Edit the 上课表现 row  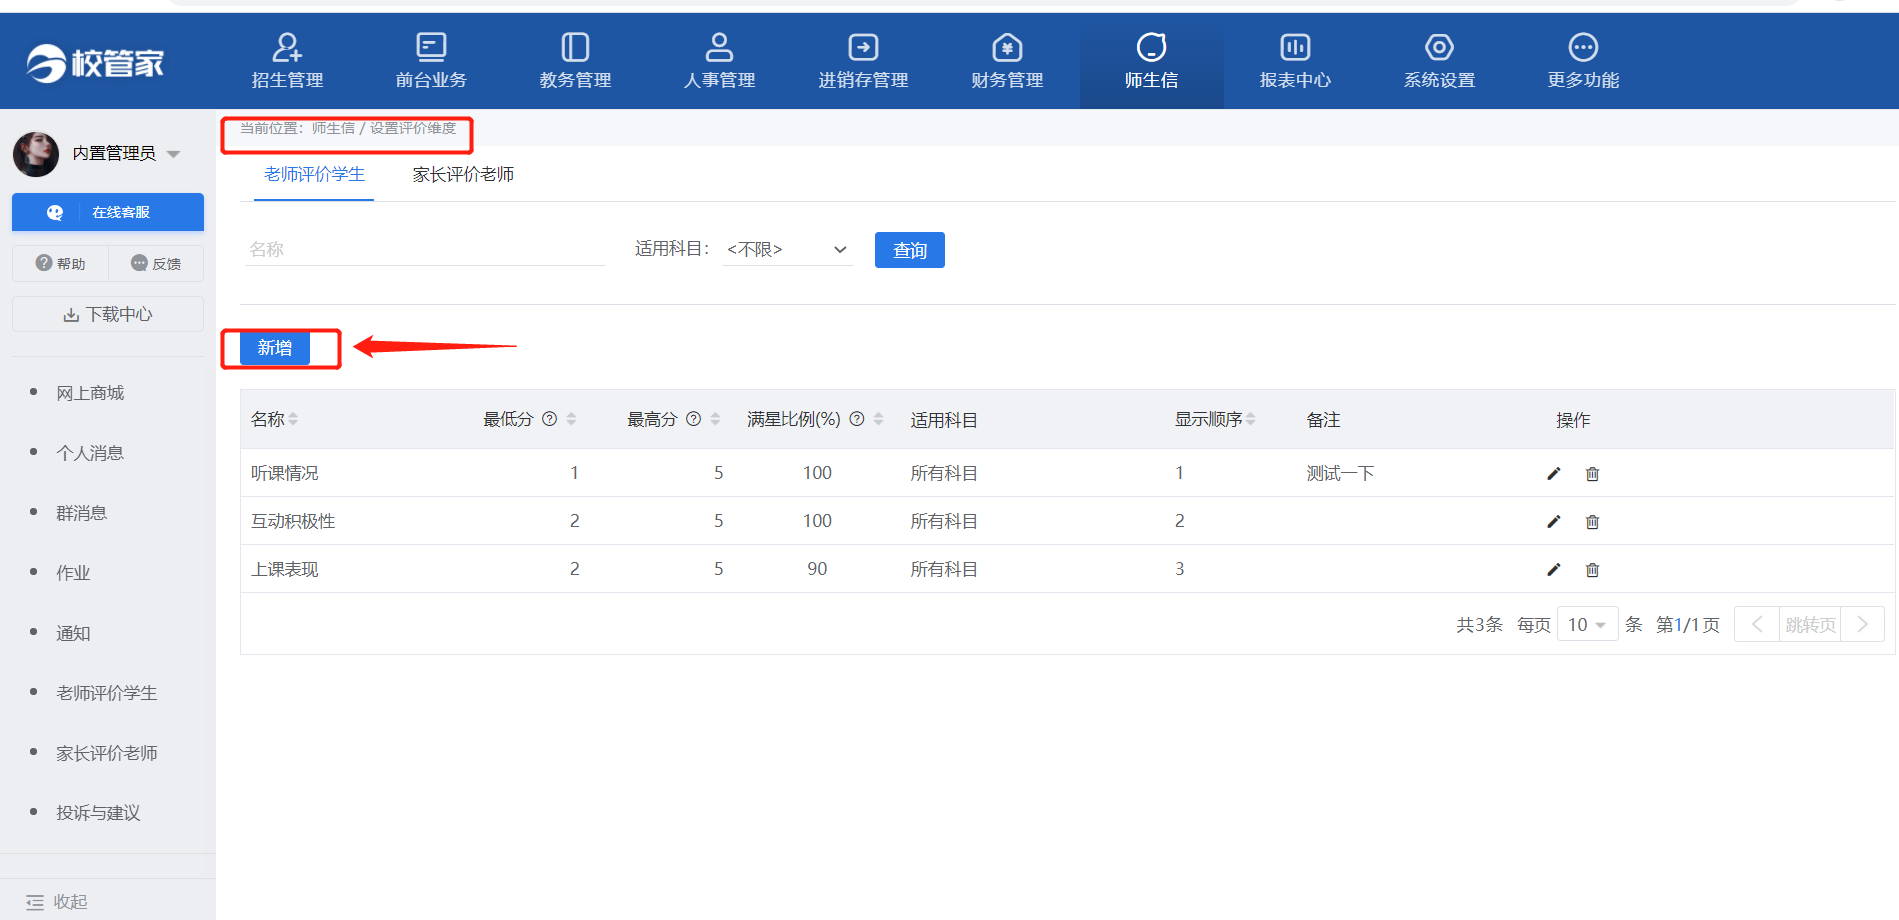coord(1554,569)
